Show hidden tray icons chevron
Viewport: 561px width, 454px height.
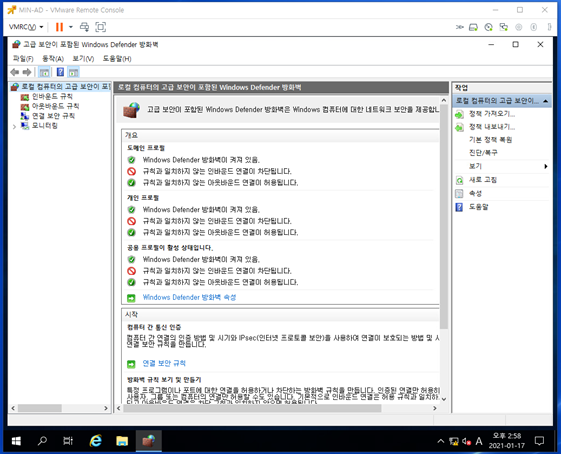[441, 441]
